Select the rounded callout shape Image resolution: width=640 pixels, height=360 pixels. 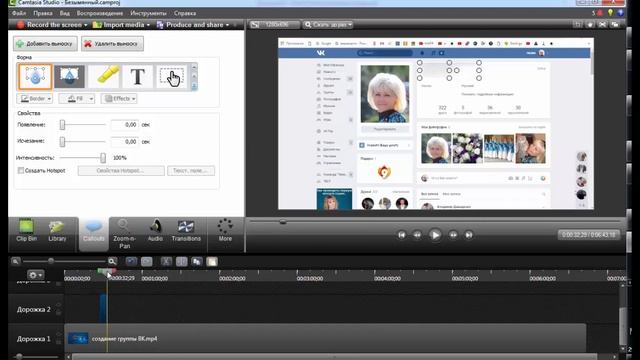pos(35,76)
